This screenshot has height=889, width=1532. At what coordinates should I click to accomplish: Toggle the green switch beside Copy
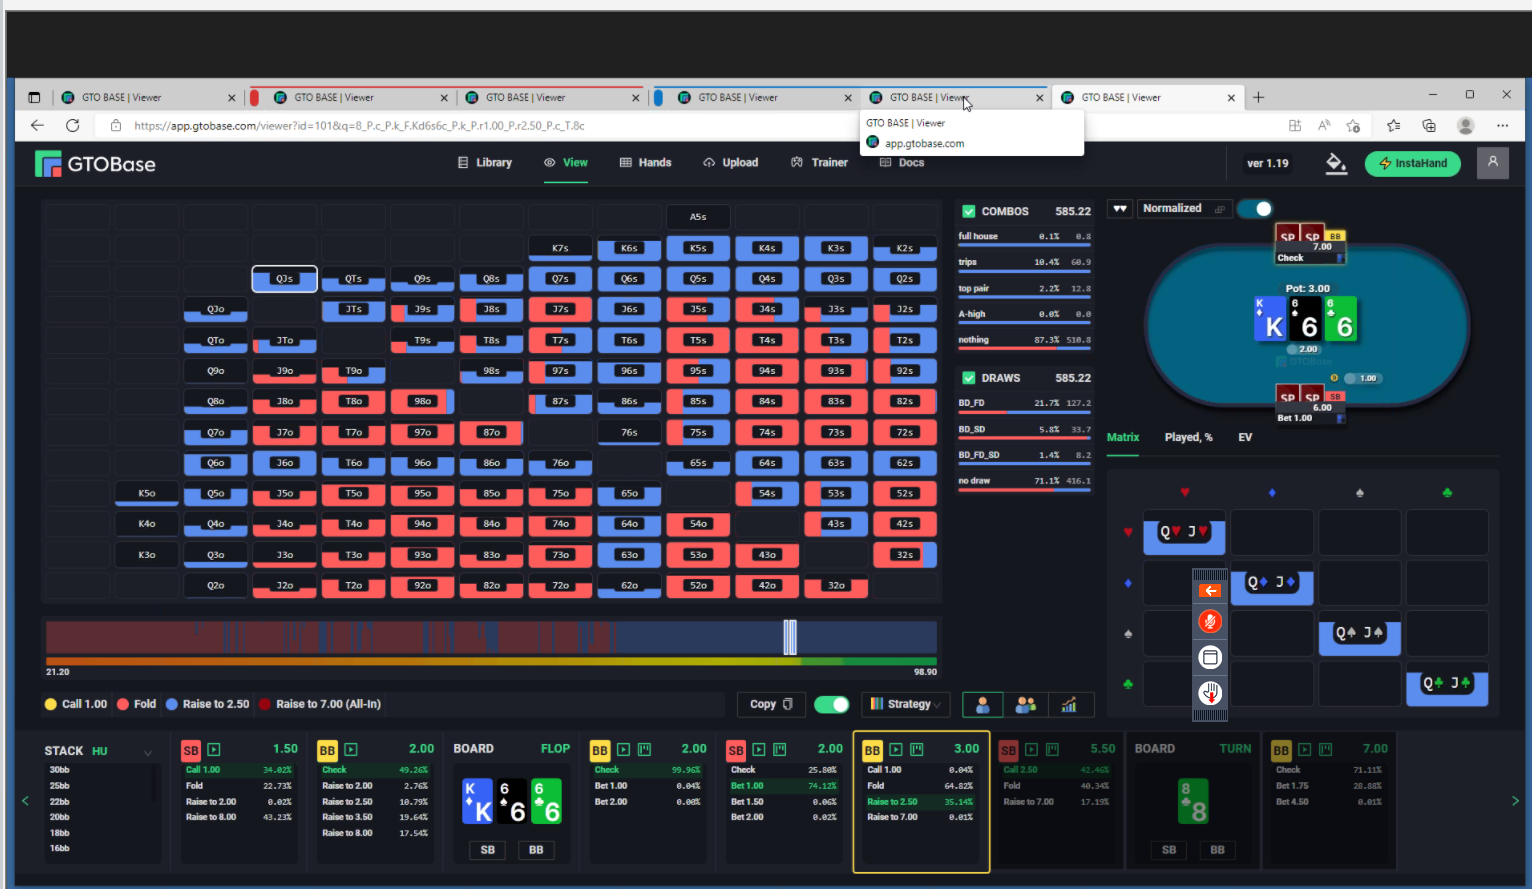click(x=831, y=704)
